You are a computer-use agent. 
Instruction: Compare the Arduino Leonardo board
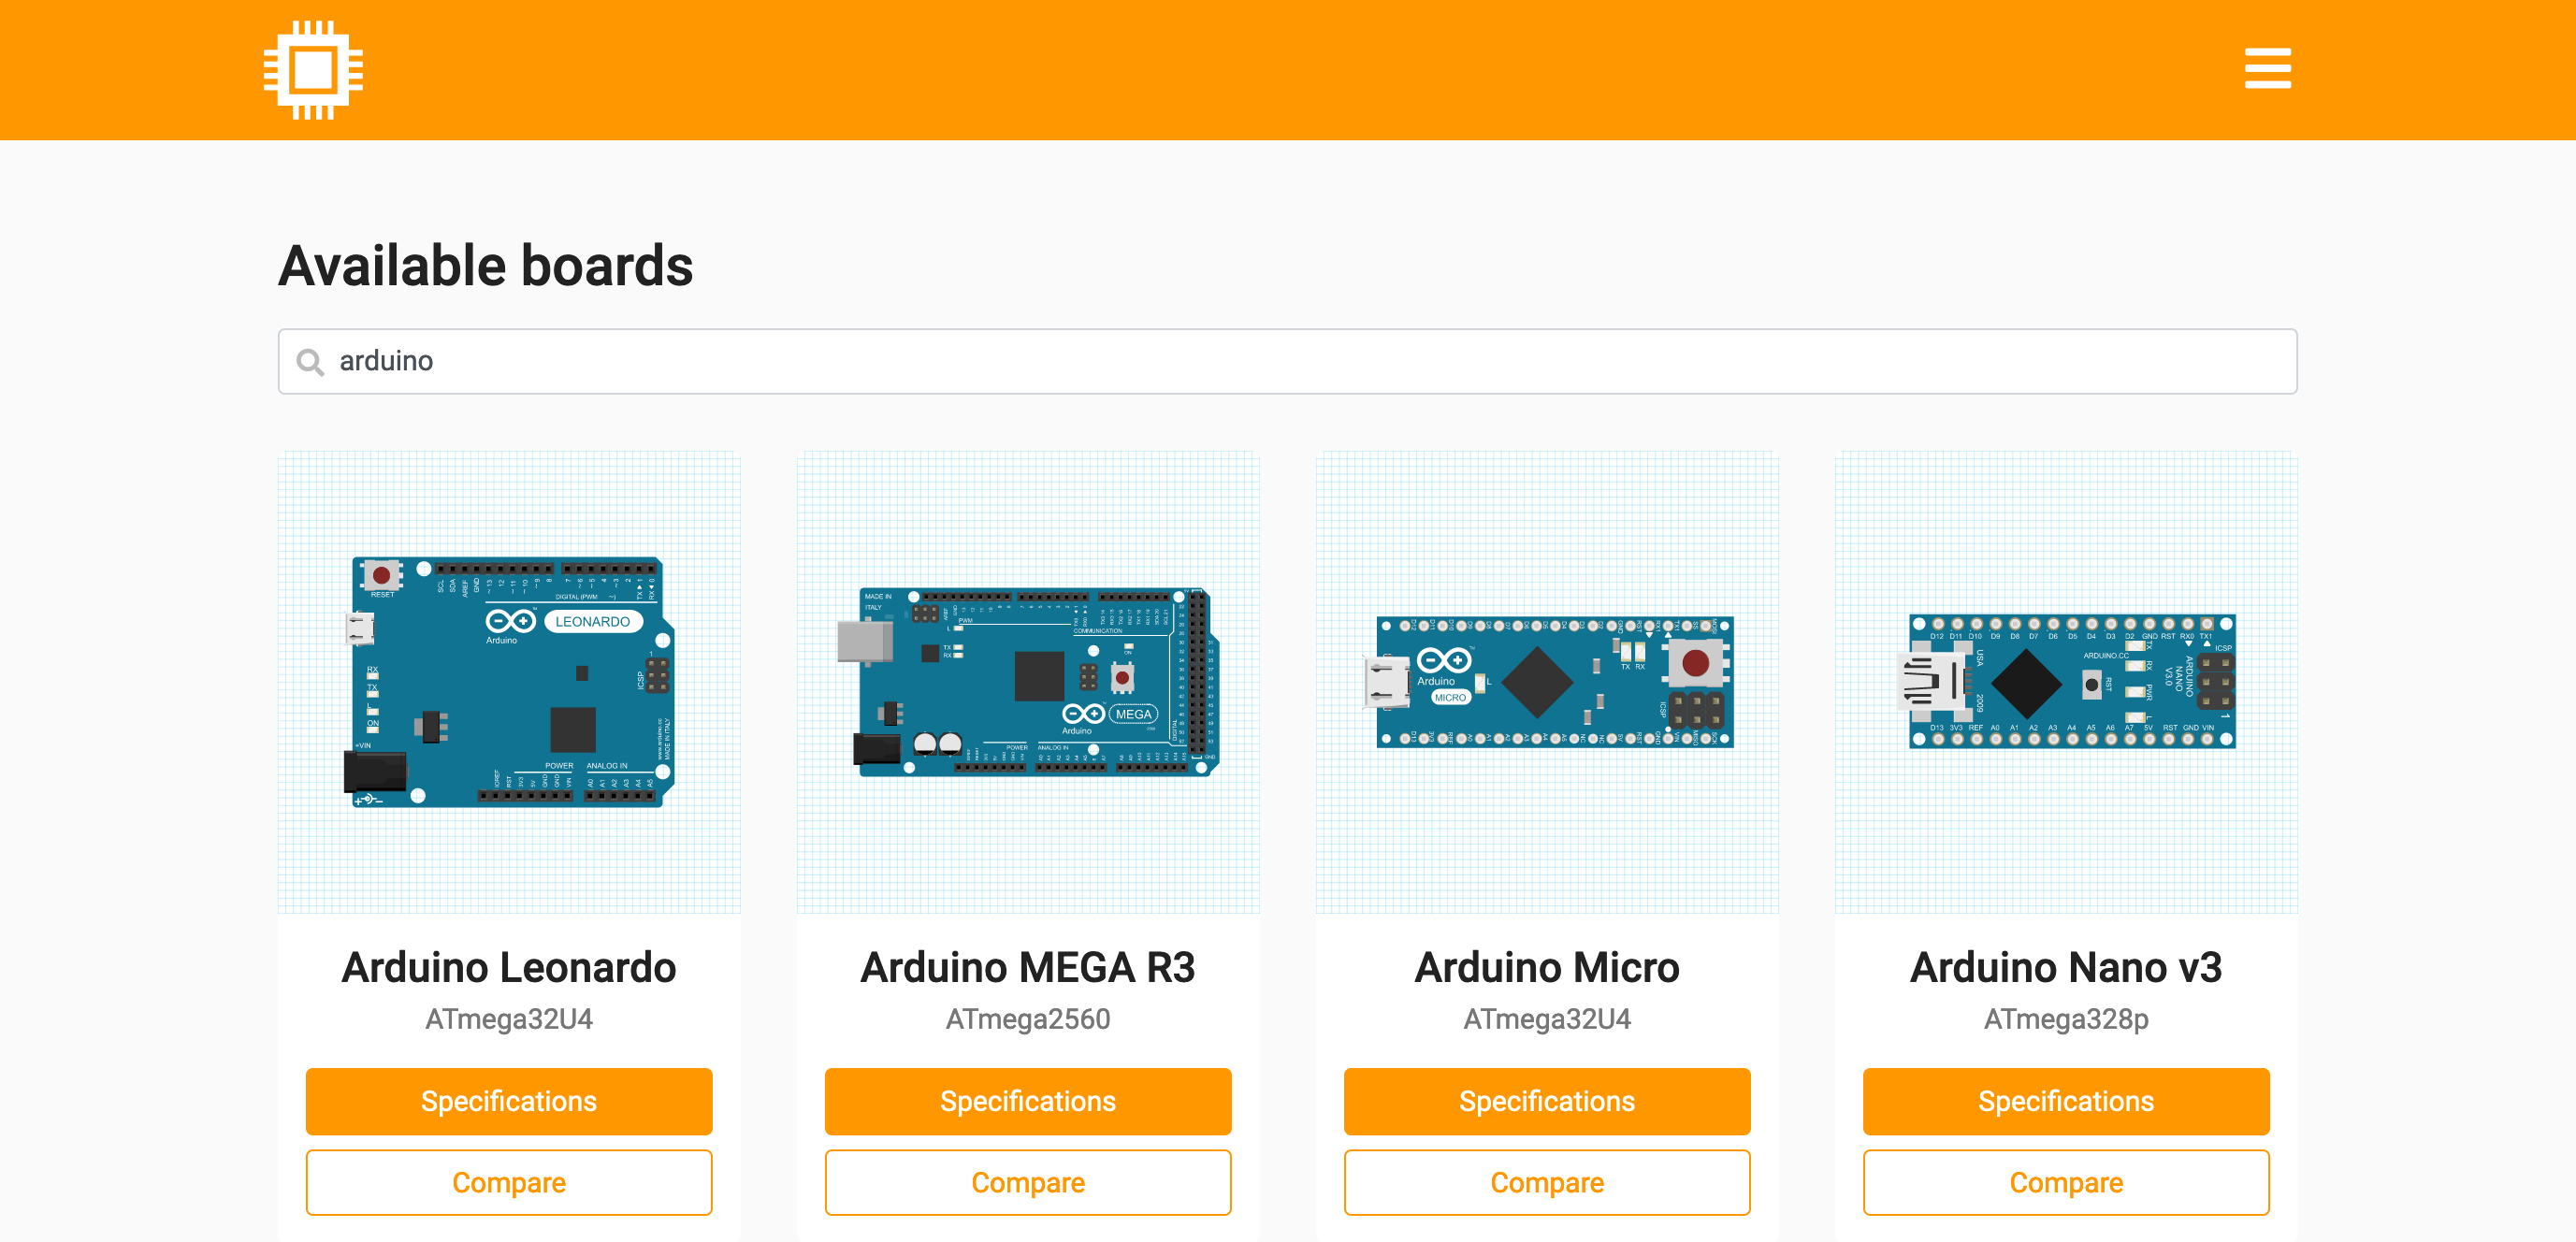(509, 1182)
